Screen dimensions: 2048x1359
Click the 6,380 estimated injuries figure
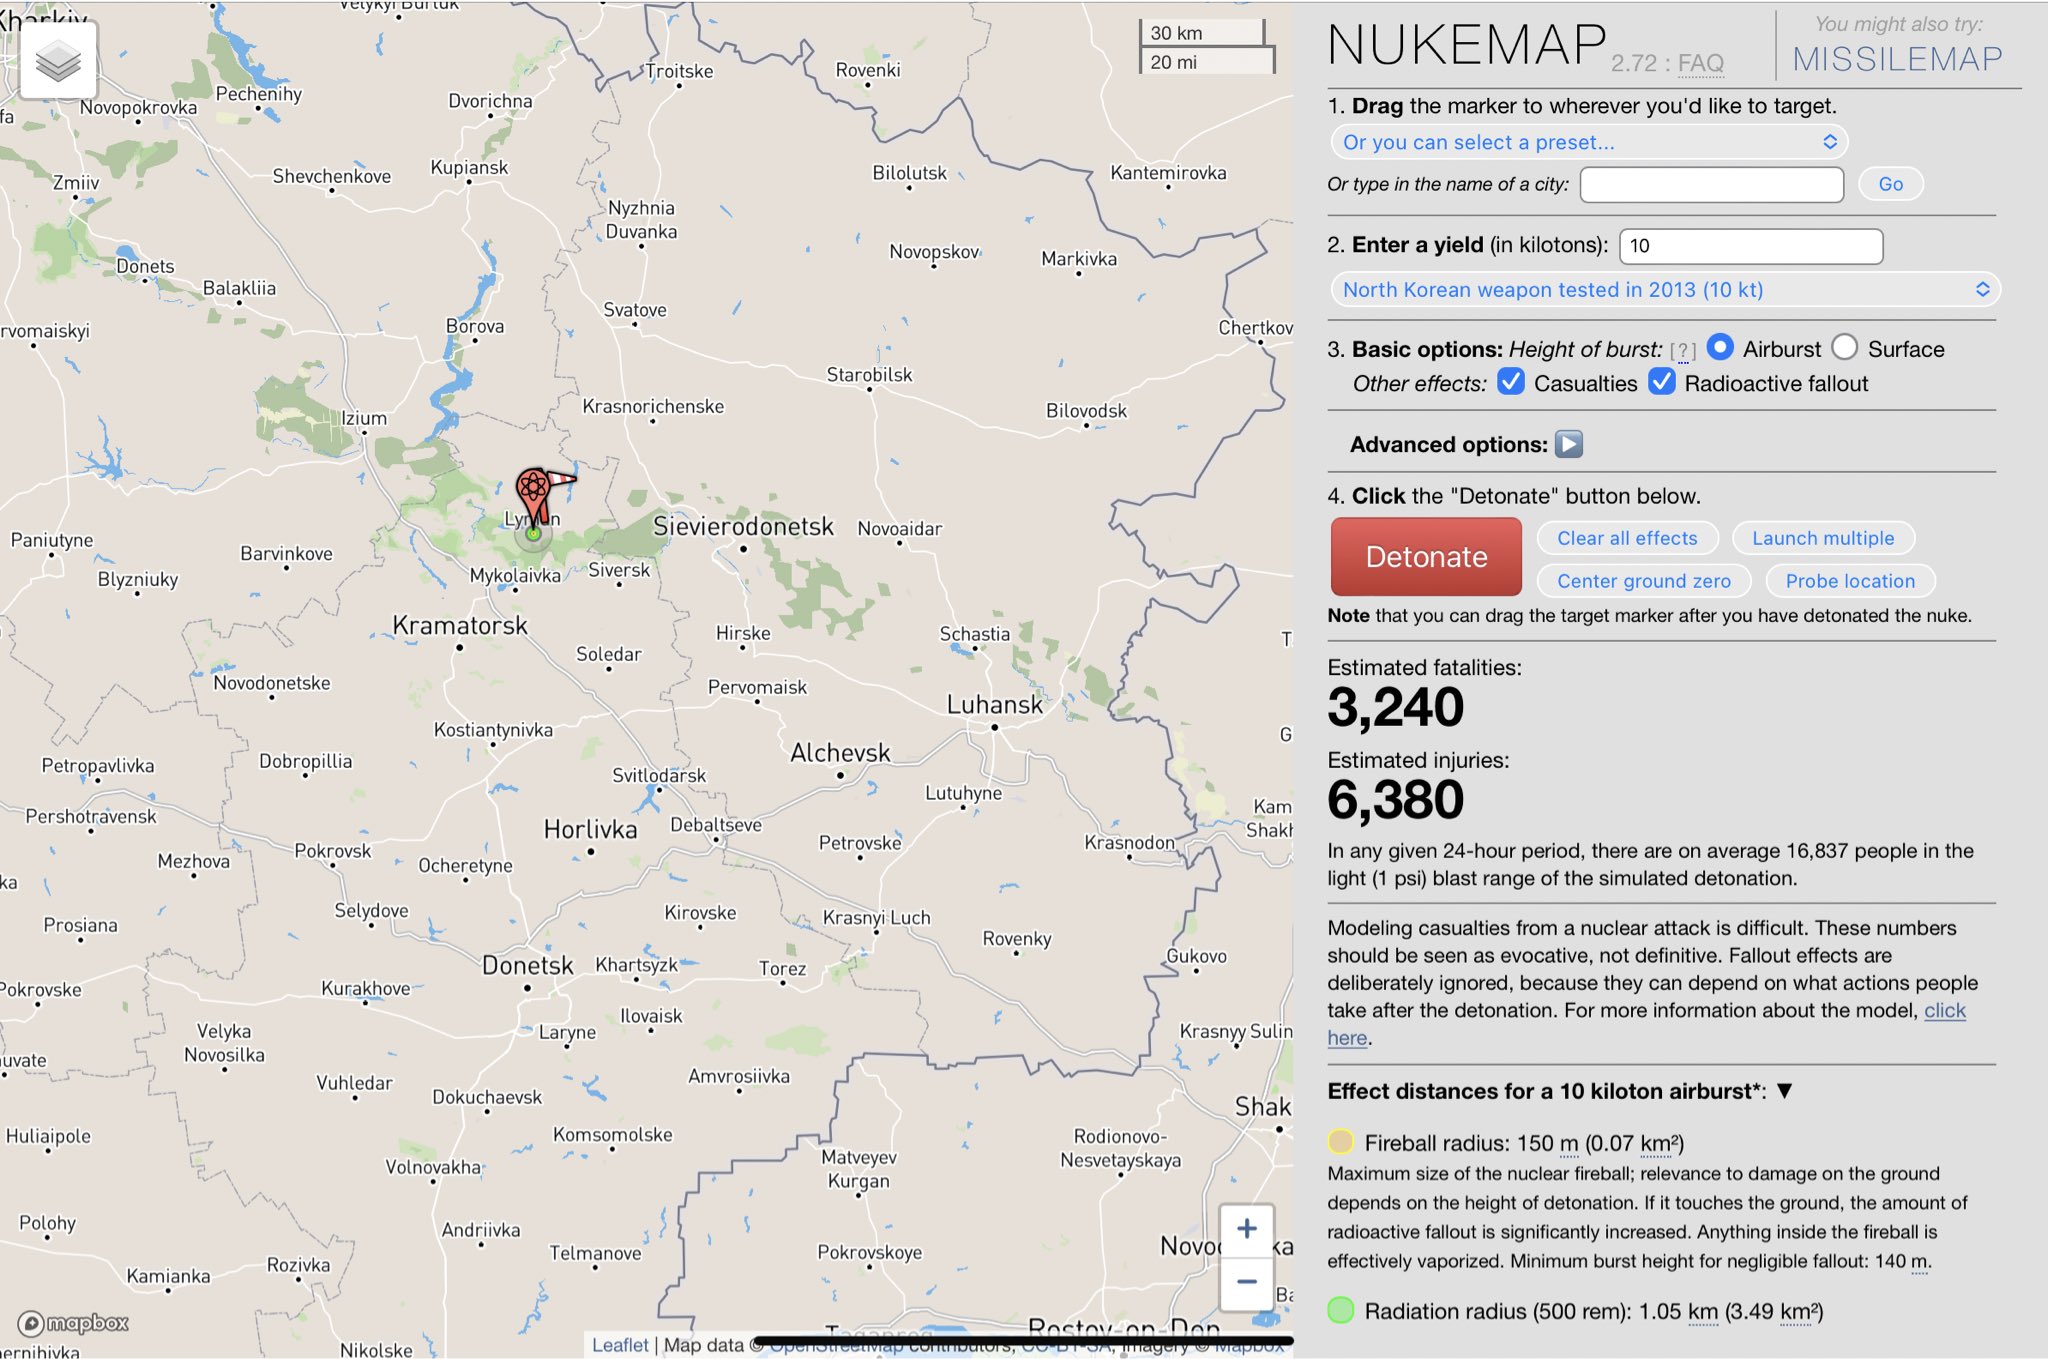1395,800
